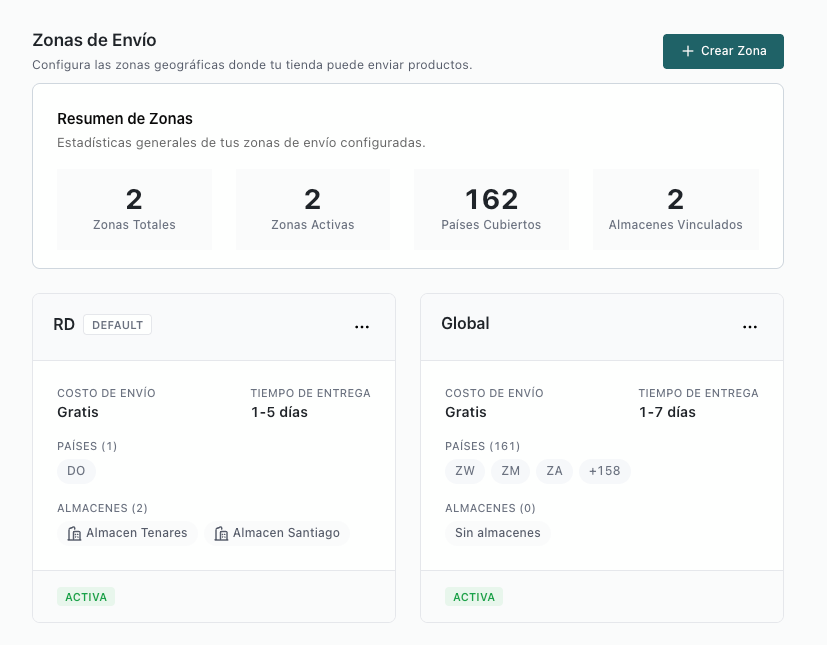Select the Países Cubiertos 162 stat card
Viewport: 827px width, 645px height.
pos(491,208)
